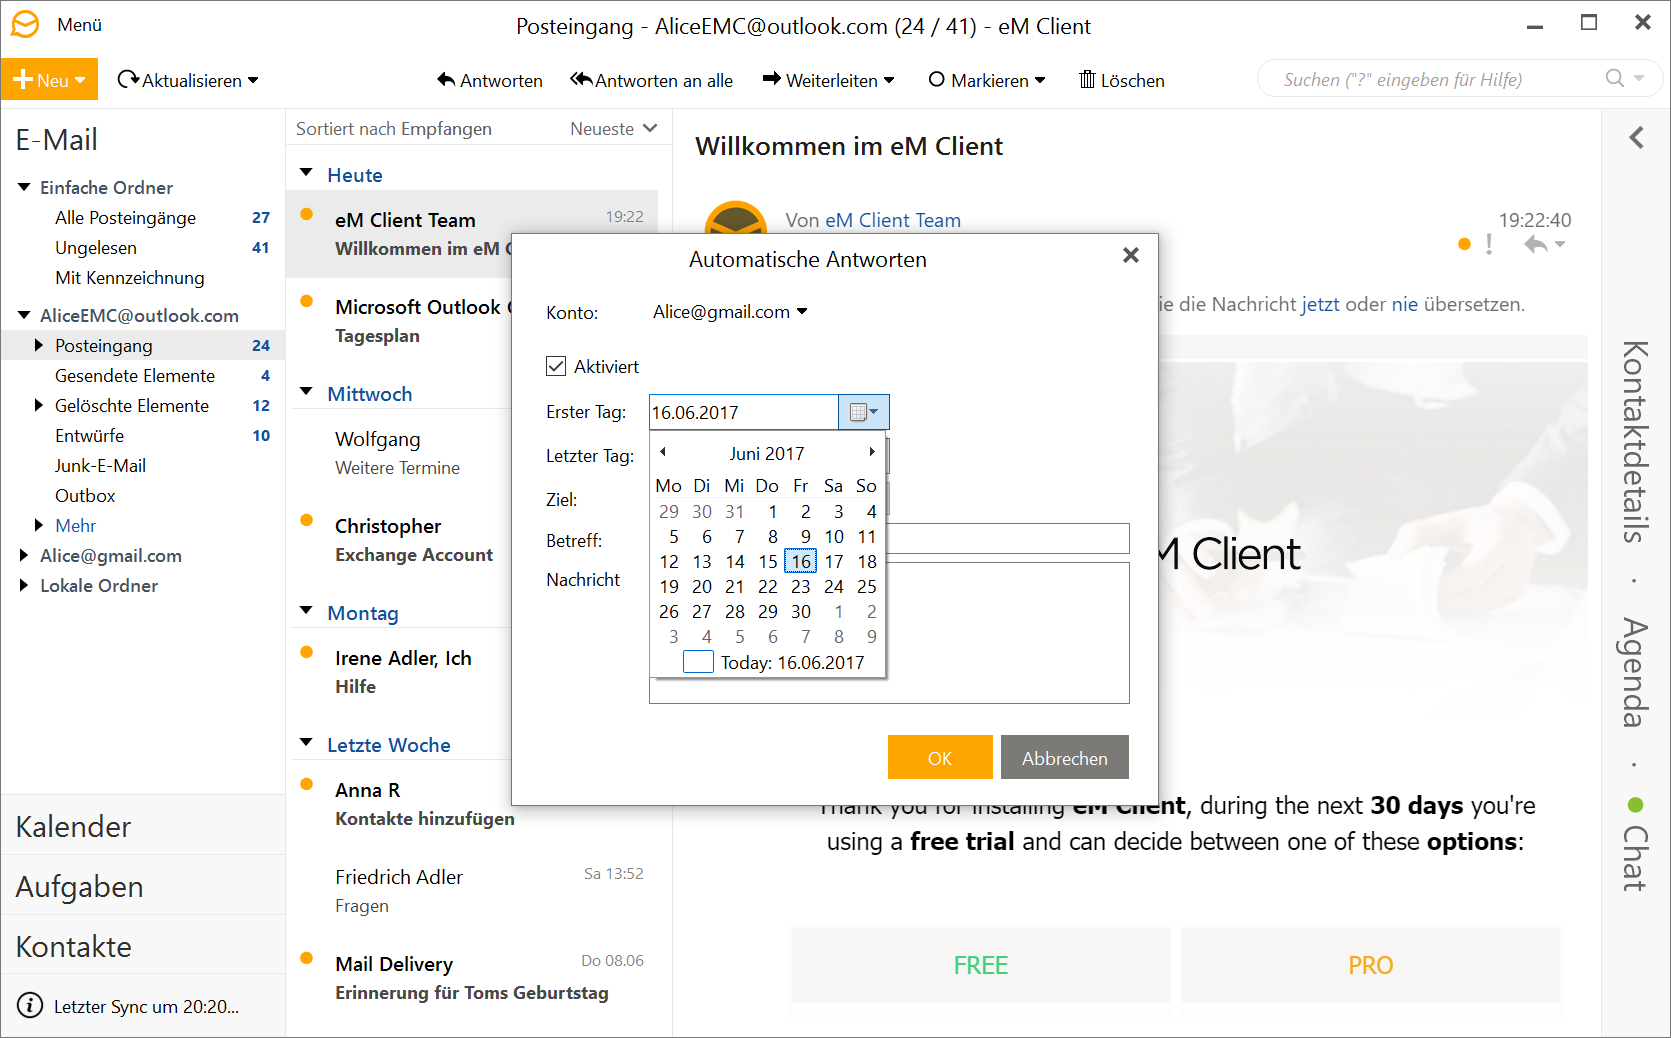The image size is (1671, 1038).
Task: Click the eM Client logo icon
Action: [25, 24]
